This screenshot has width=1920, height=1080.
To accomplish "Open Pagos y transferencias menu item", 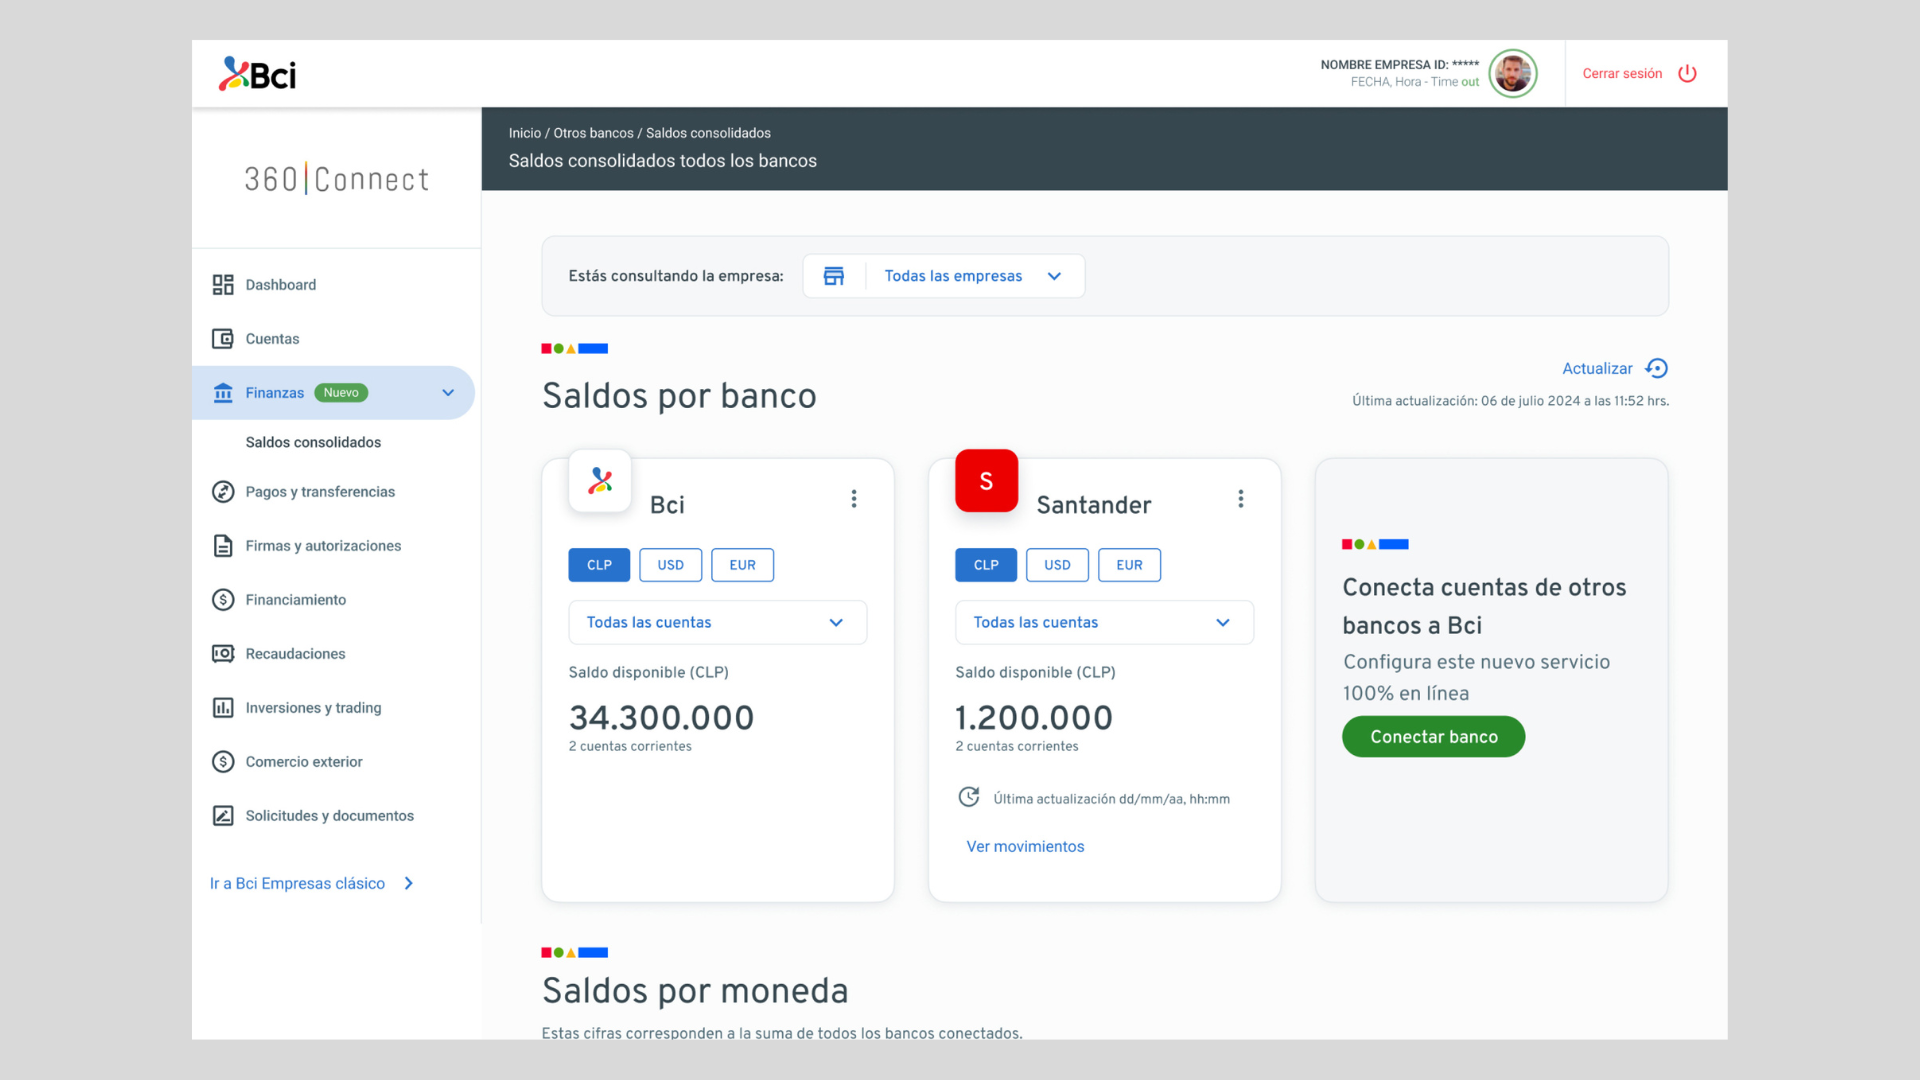I will [320, 492].
